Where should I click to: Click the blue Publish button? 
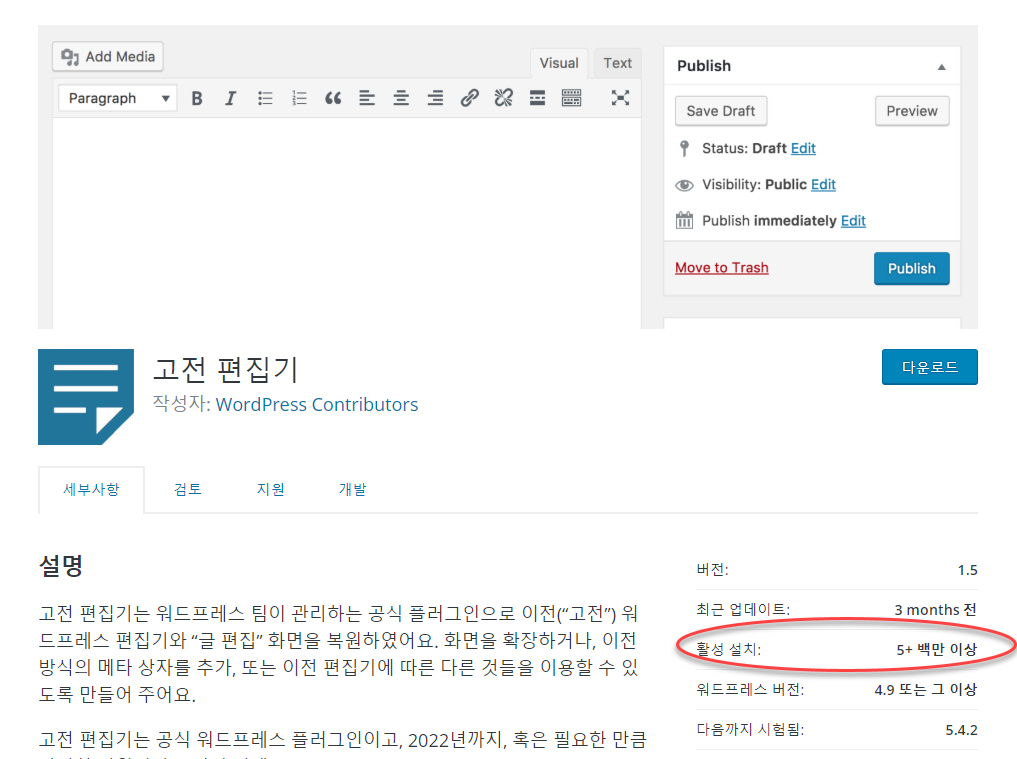(911, 269)
